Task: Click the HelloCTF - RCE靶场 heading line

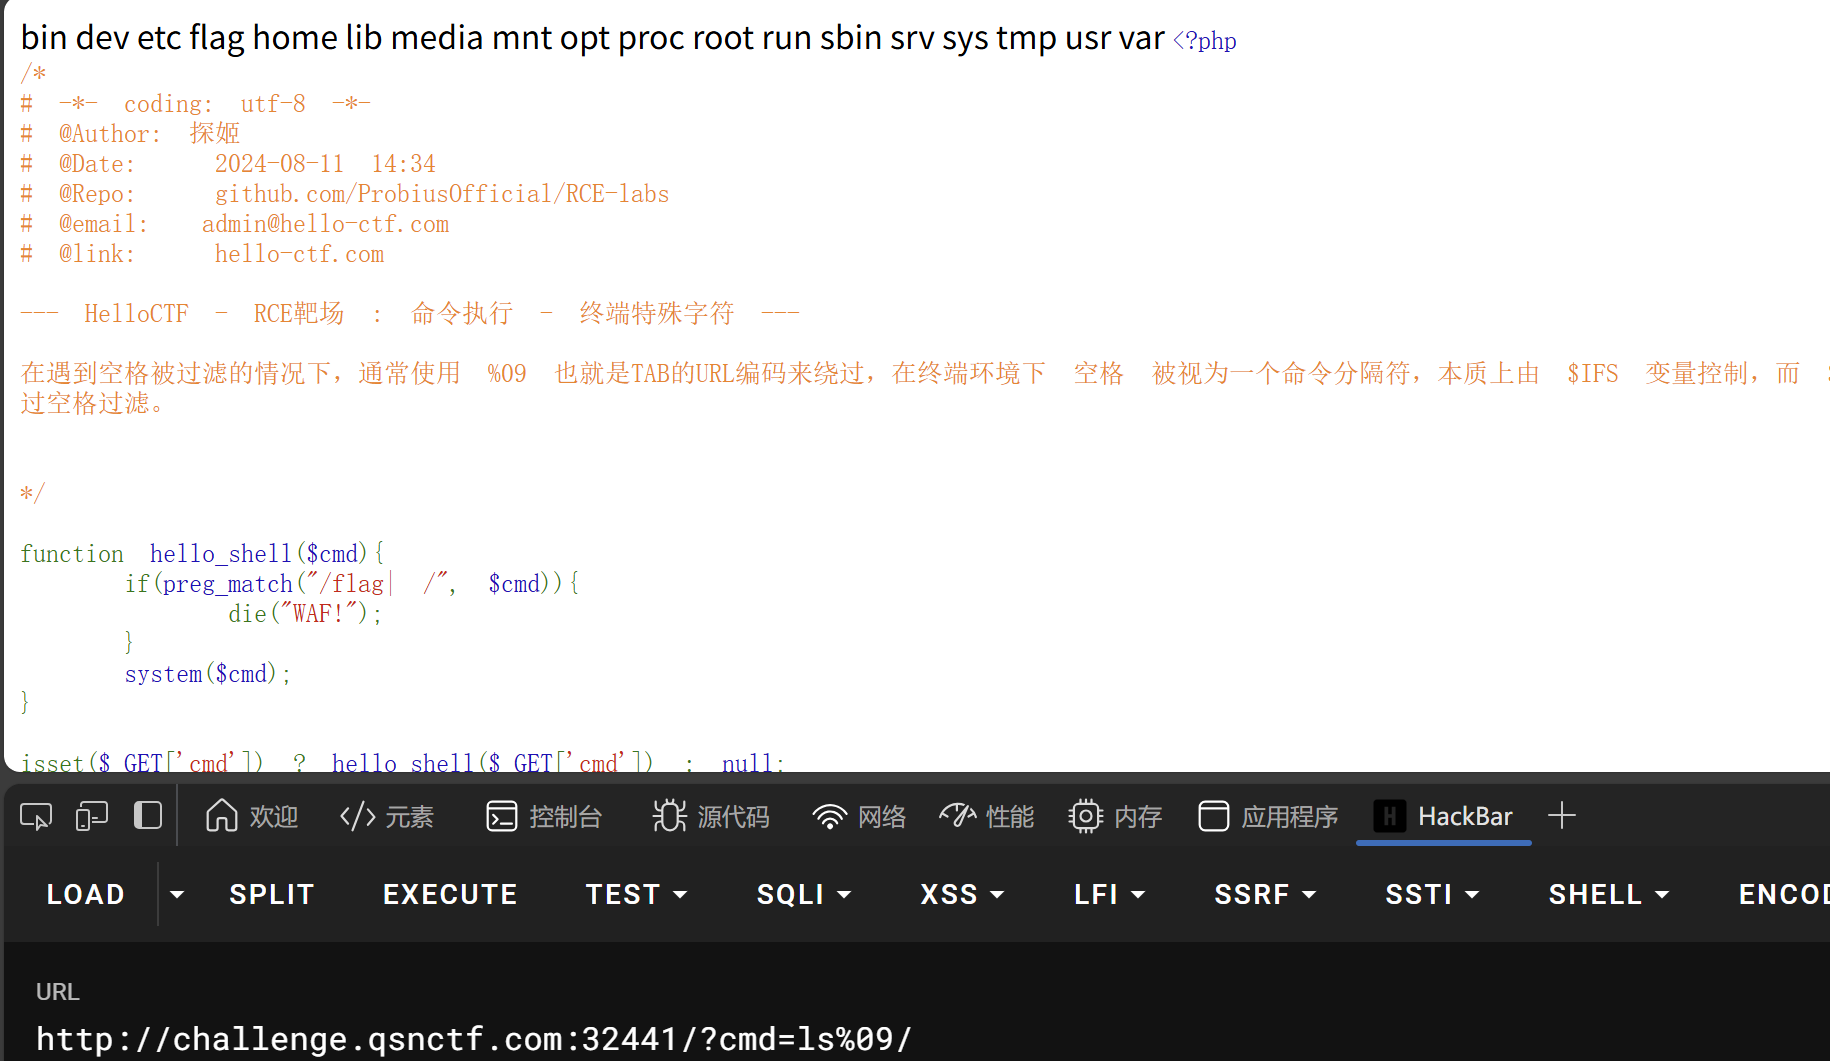Action: tap(410, 314)
